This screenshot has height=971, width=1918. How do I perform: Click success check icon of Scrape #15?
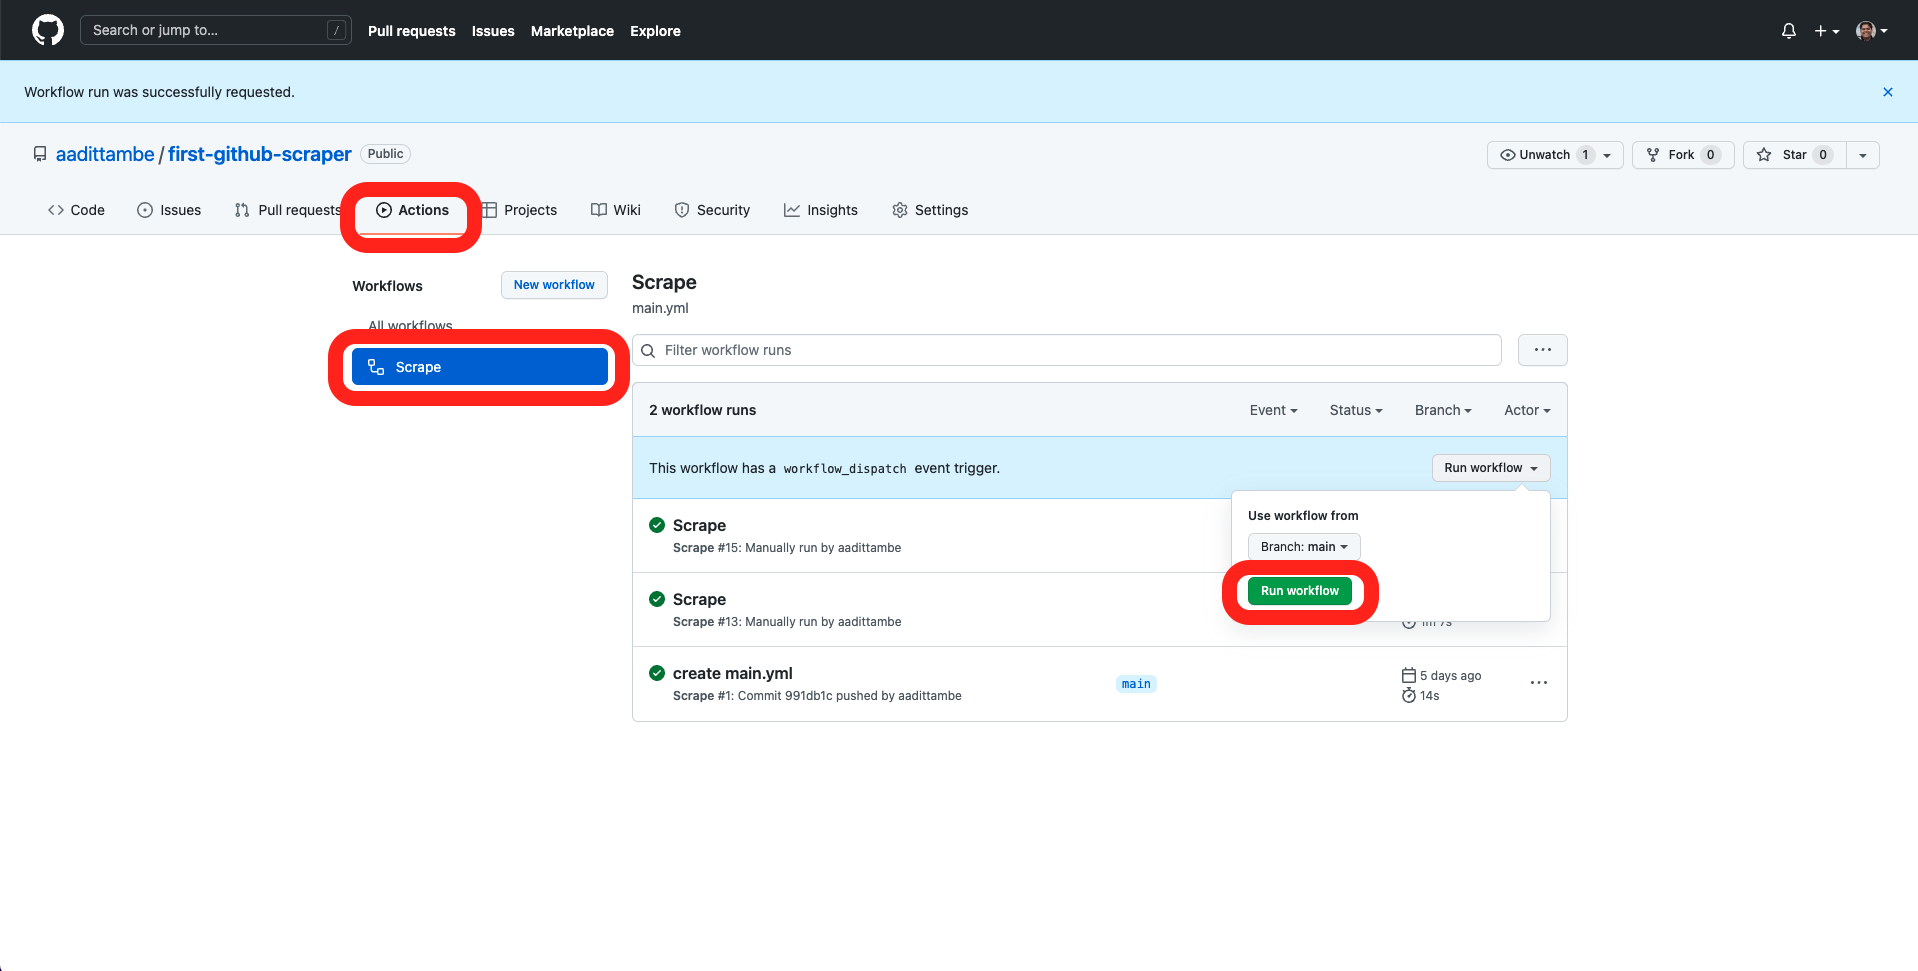pyautogui.click(x=657, y=525)
